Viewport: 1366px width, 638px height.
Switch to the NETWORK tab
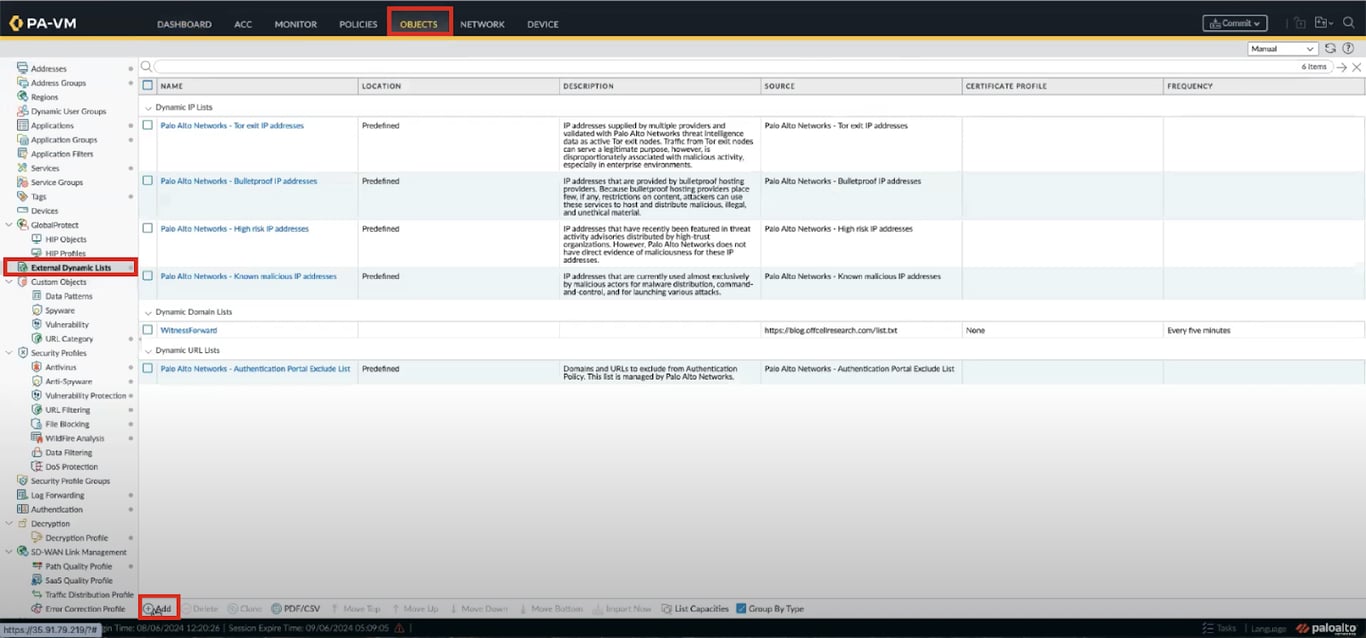(x=482, y=24)
